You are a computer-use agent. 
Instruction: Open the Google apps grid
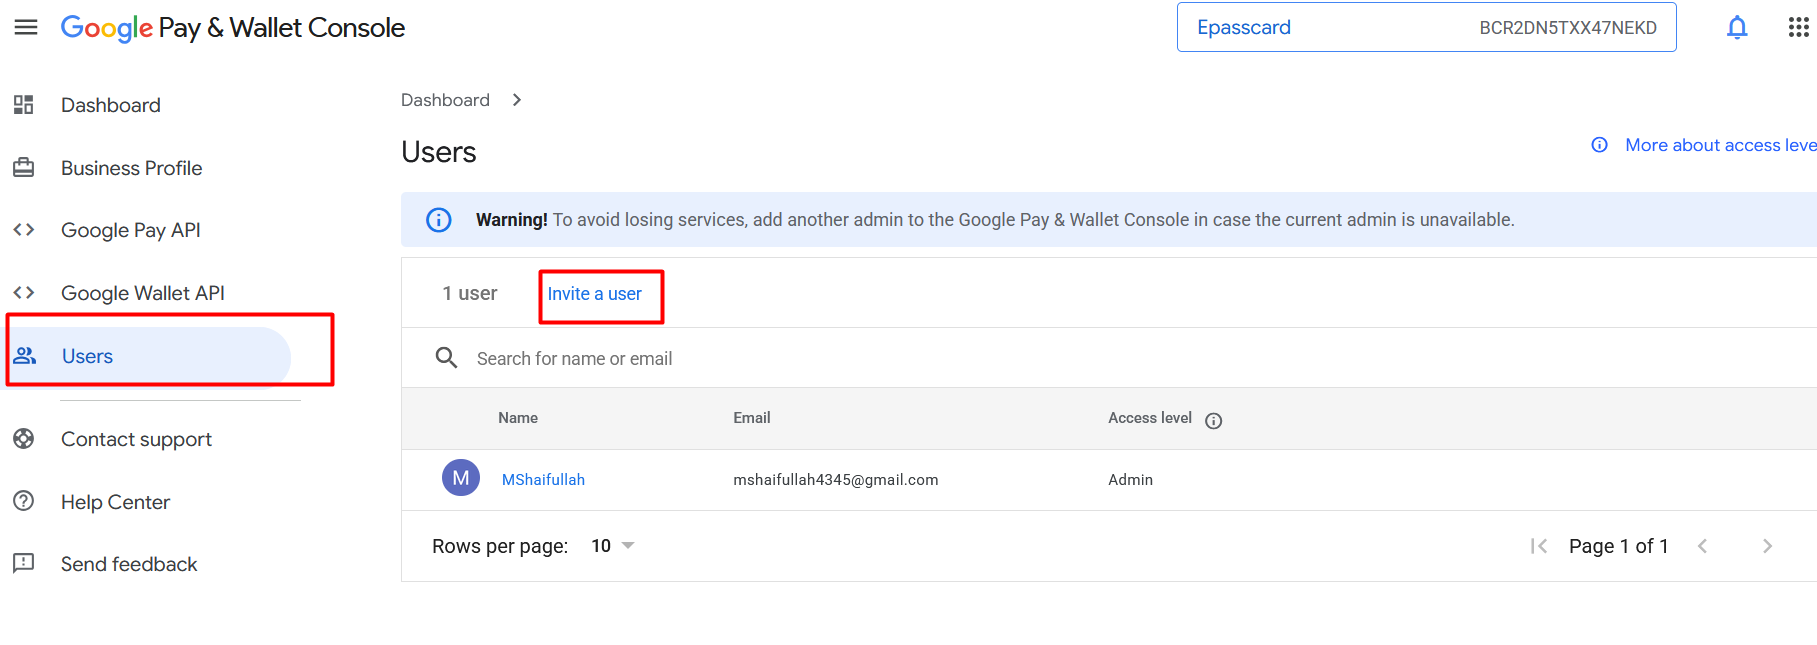point(1798,27)
